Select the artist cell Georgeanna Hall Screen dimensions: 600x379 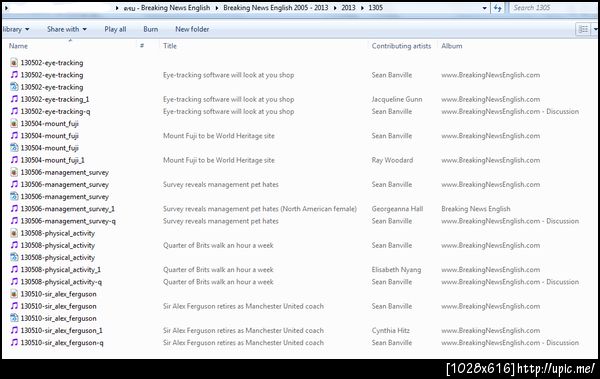pos(397,209)
